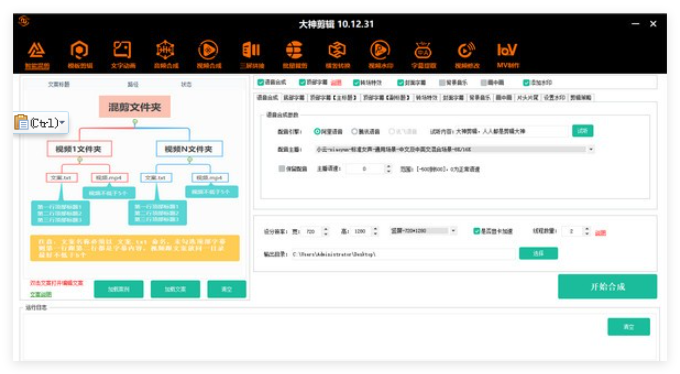This screenshot has height=374, width=680.
Task: Switch to the 设置水印 watermark tab
Action: click(x=554, y=98)
